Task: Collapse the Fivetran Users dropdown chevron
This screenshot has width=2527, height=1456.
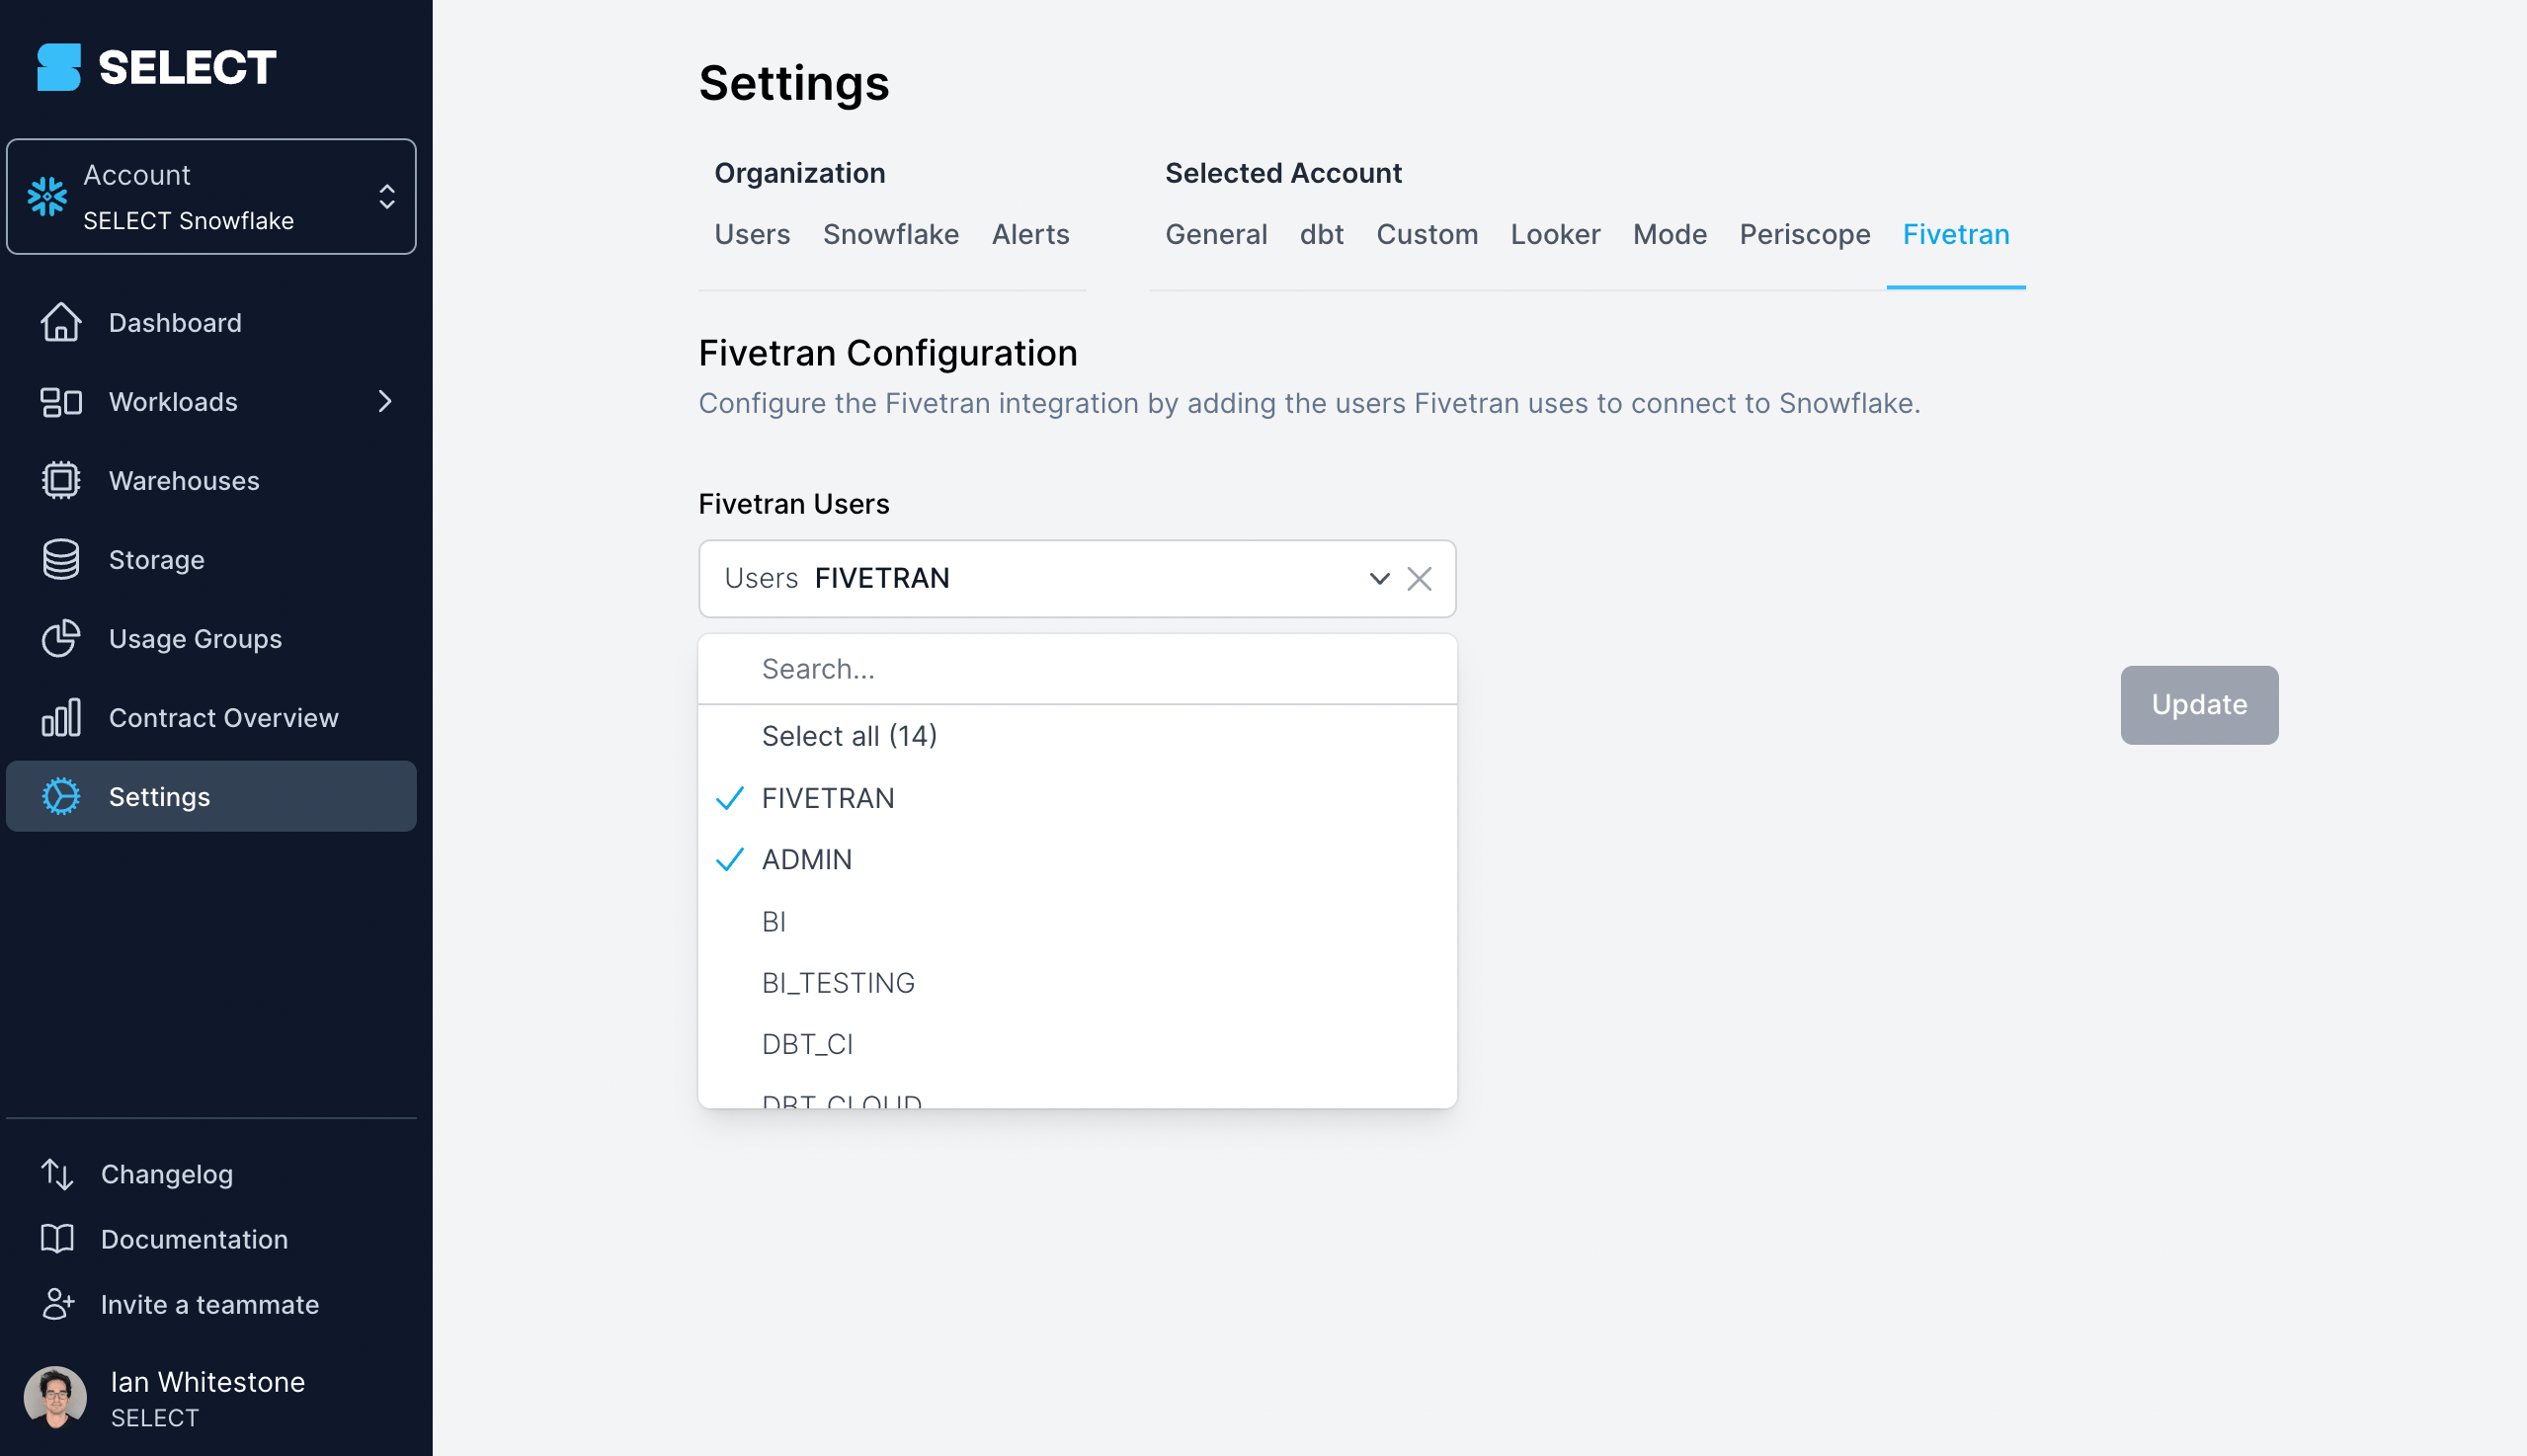Action: click(1379, 578)
